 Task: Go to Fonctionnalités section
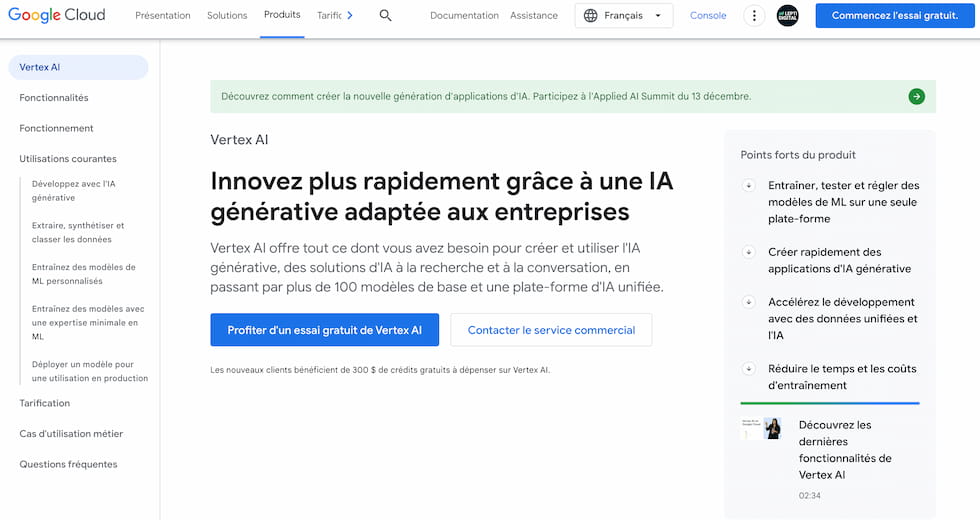[x=54, y=98]
